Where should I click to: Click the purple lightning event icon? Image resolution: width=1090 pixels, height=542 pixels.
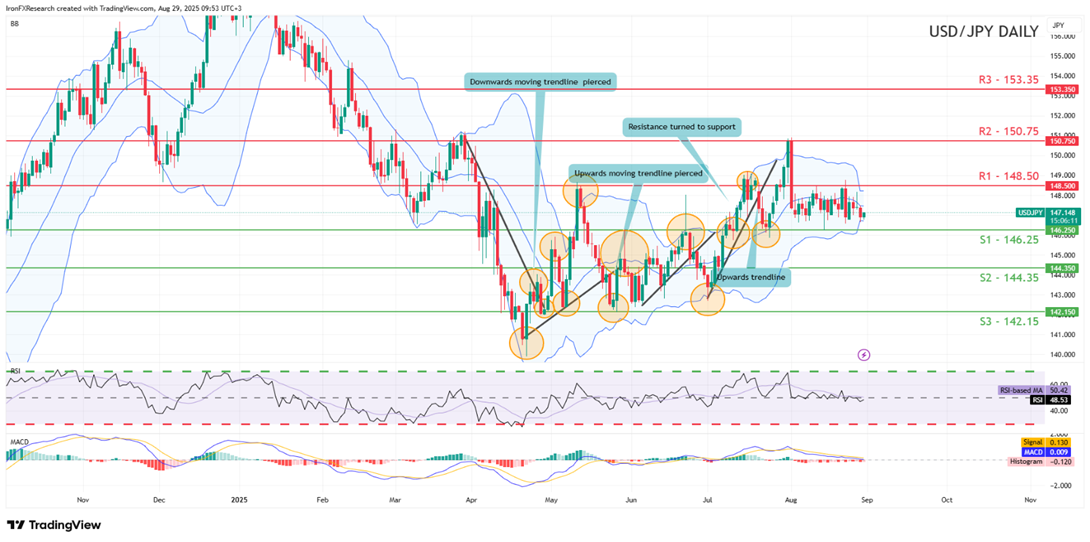[864, 354]
